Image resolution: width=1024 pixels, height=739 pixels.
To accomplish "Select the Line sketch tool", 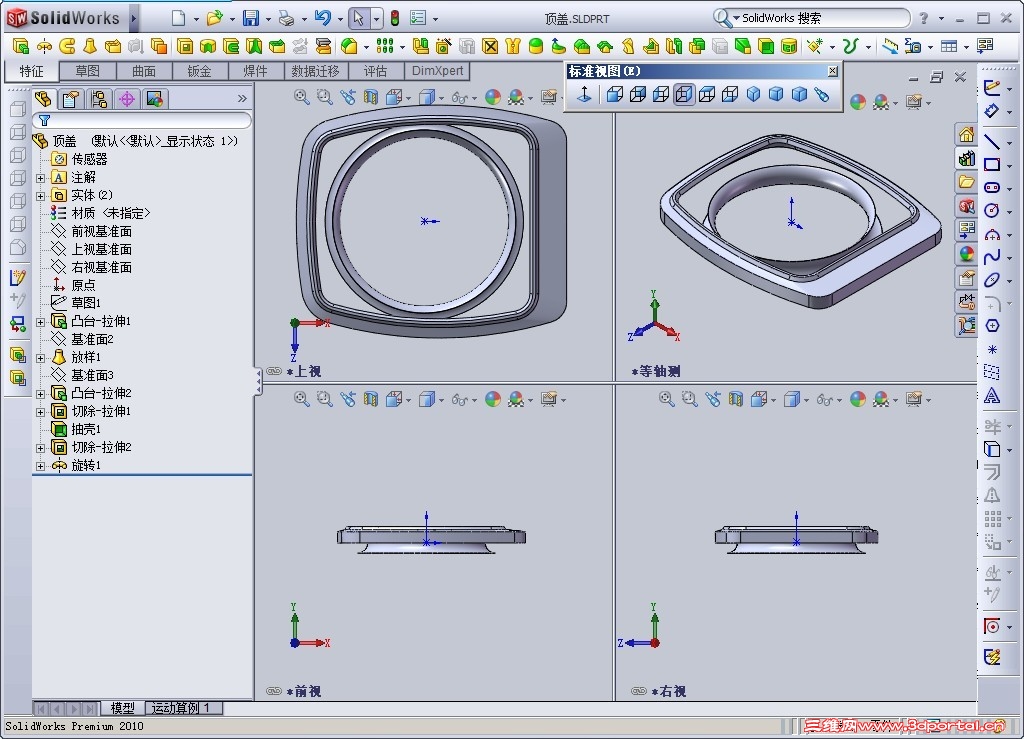I will coord(991,141).
